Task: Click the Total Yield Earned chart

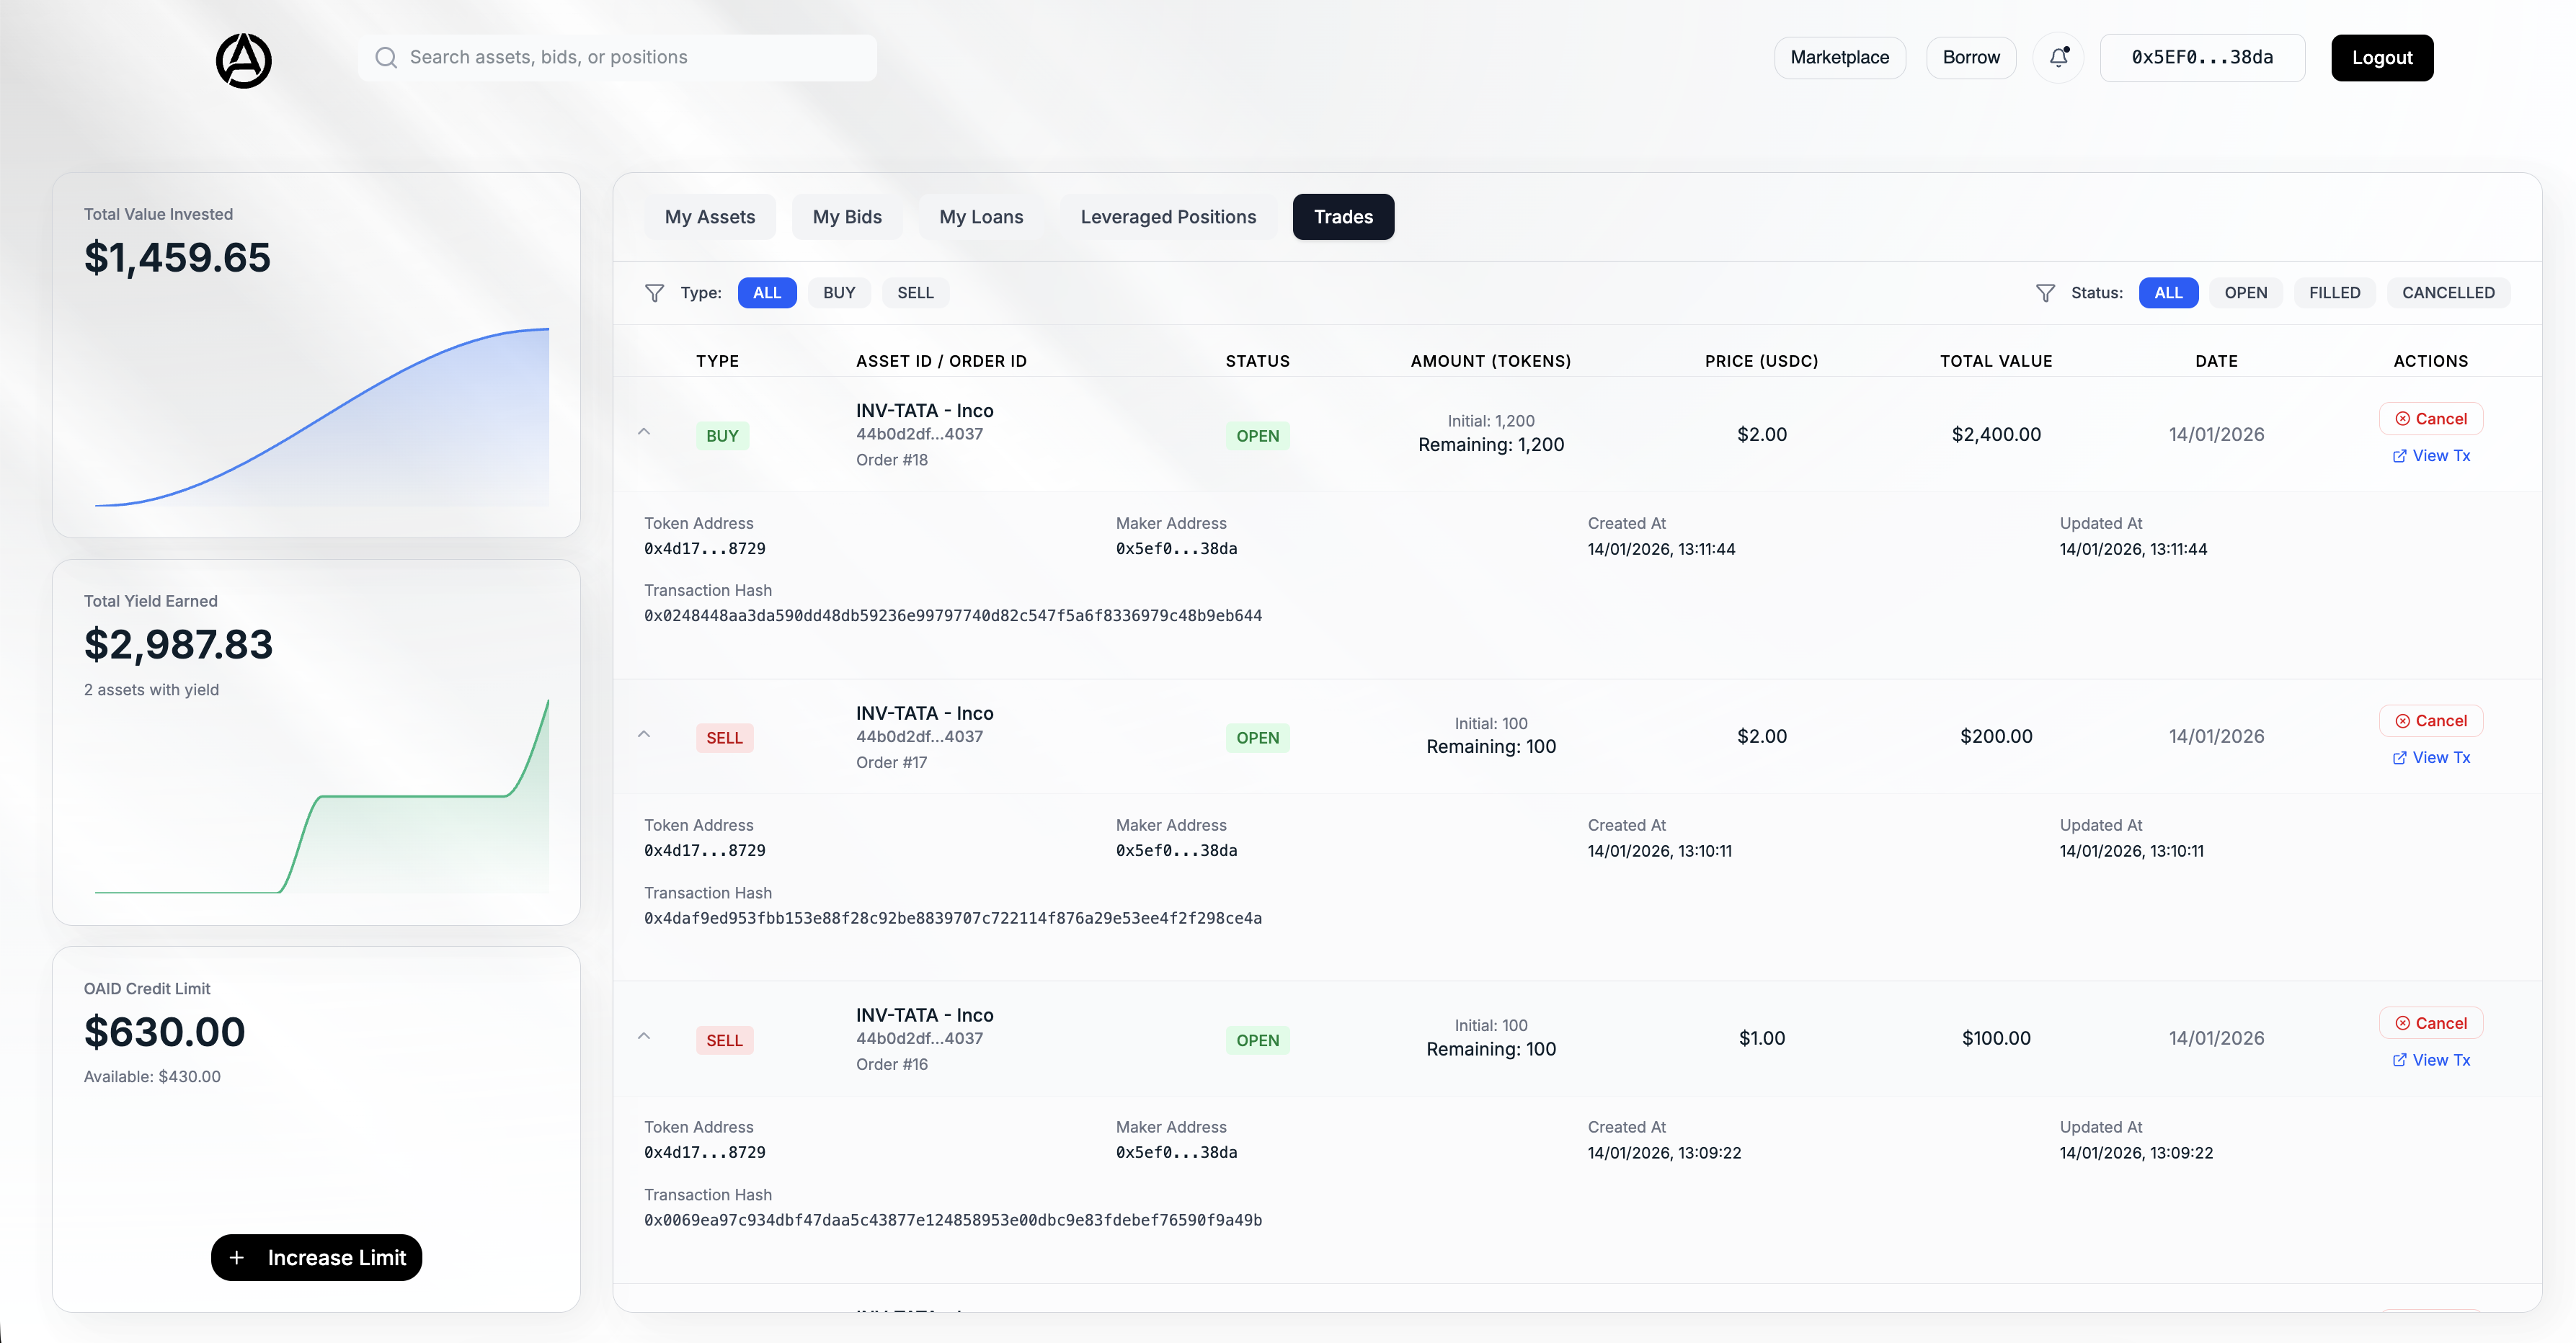Action: (322, 796)
